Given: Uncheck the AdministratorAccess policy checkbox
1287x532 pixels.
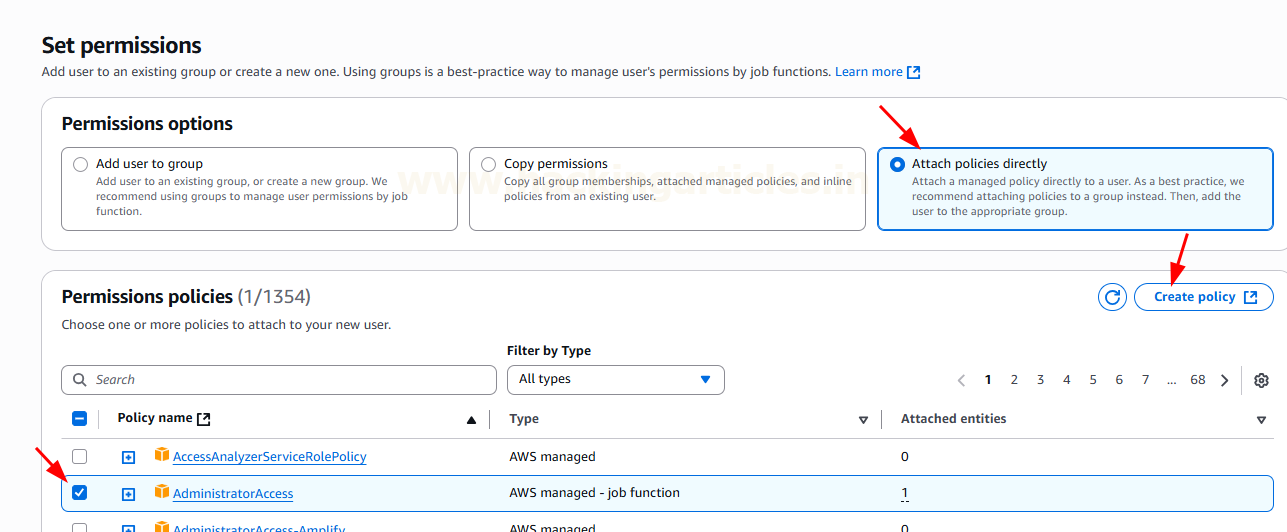Looking at the screenshot, I should point(80,492).
